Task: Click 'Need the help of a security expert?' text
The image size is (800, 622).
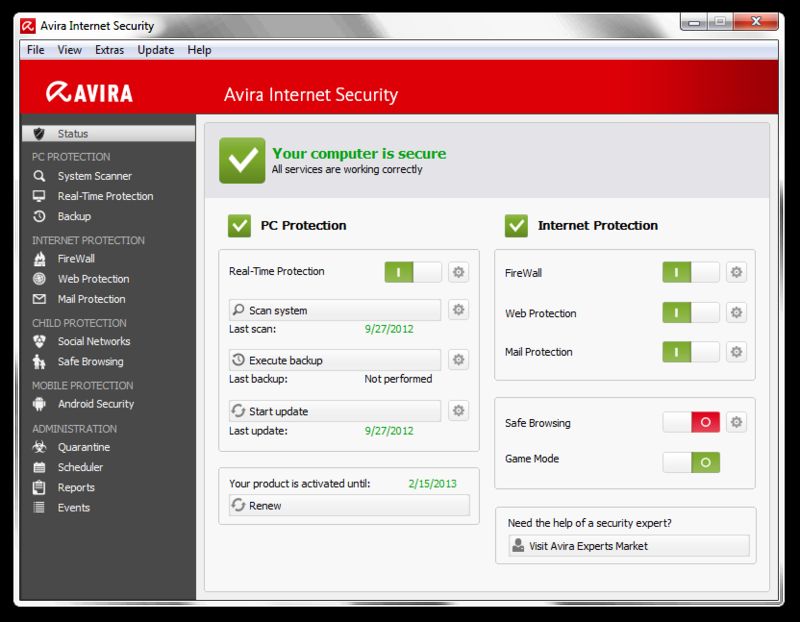Action: (589, 523)
